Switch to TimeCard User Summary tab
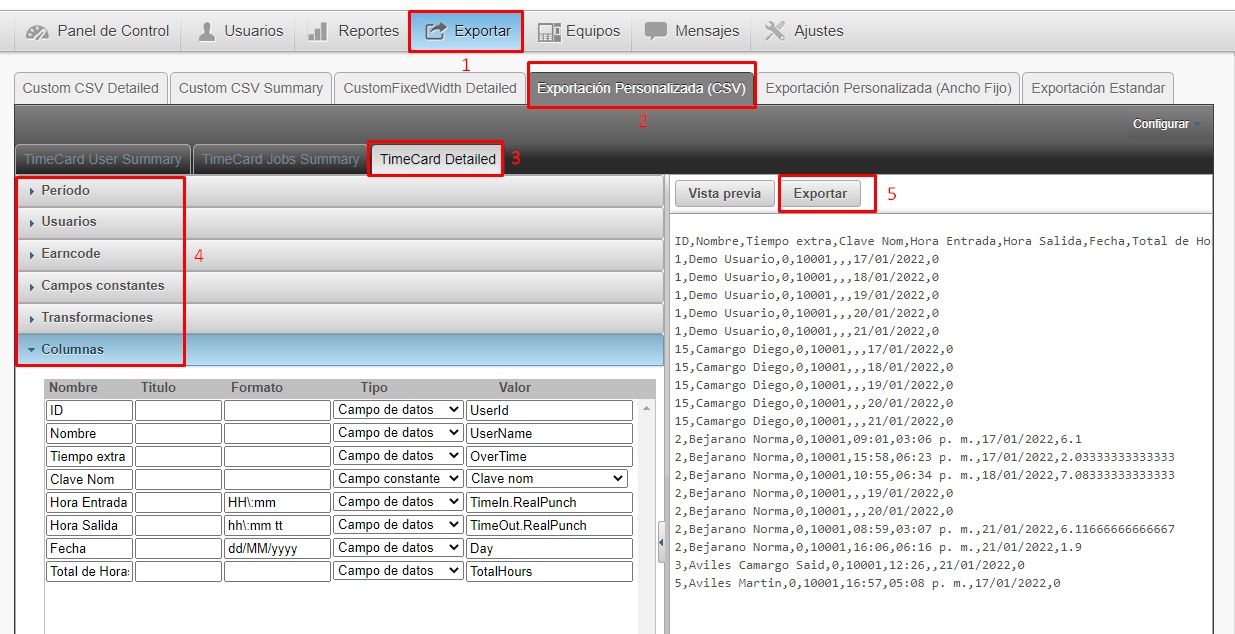Viewport: 1235px width, 634px height. [102, 159]
